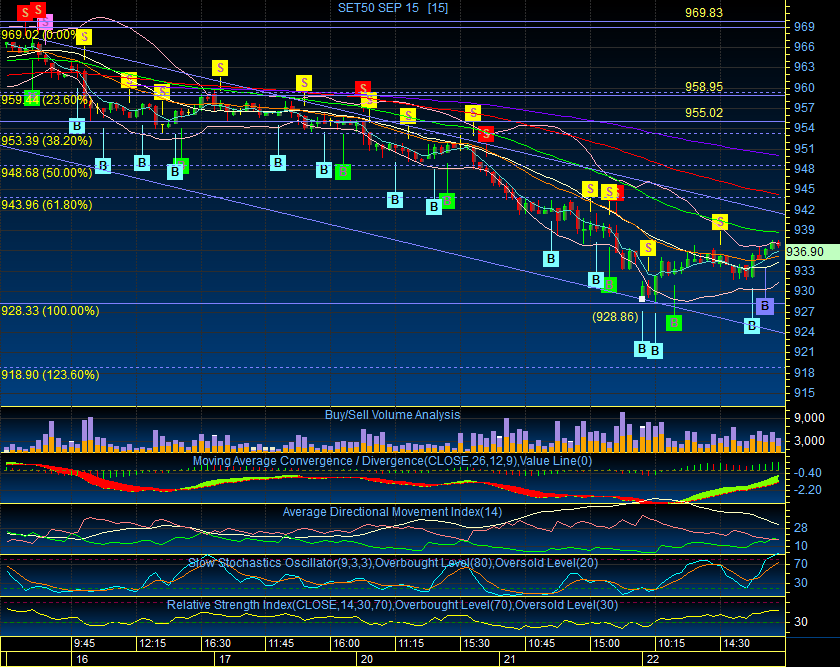Click the -2.20 MACD axis value

[x=807, y=490]
